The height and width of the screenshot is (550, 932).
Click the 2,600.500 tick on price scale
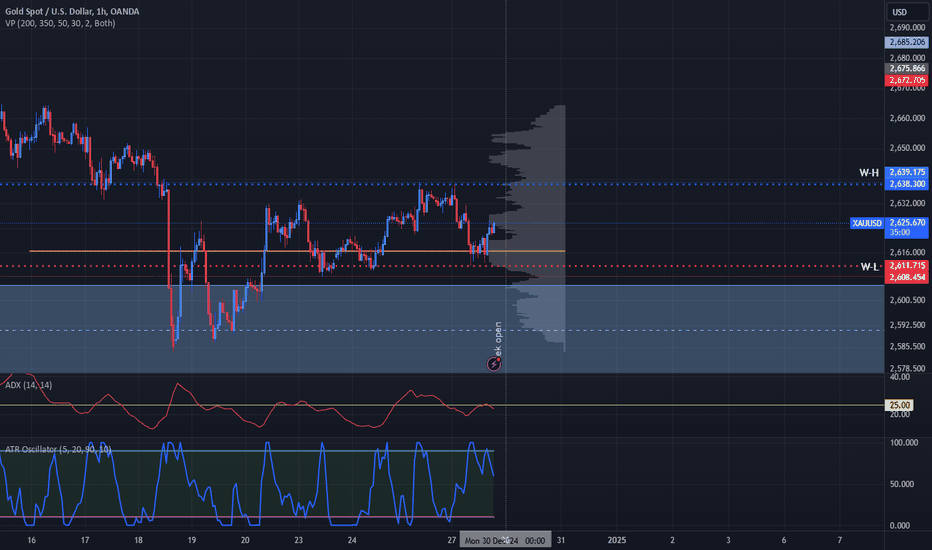click(907, 300)
